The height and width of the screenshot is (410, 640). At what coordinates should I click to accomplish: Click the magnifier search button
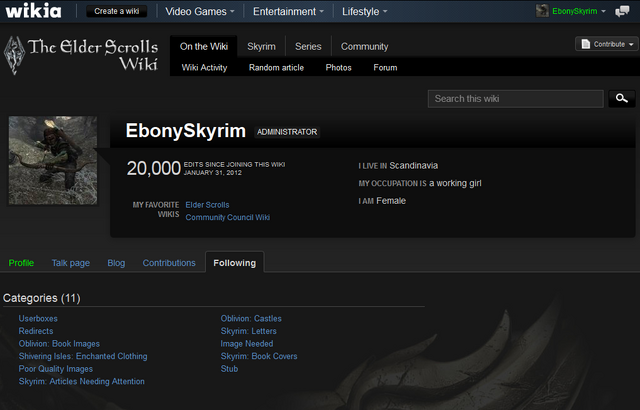622,98
